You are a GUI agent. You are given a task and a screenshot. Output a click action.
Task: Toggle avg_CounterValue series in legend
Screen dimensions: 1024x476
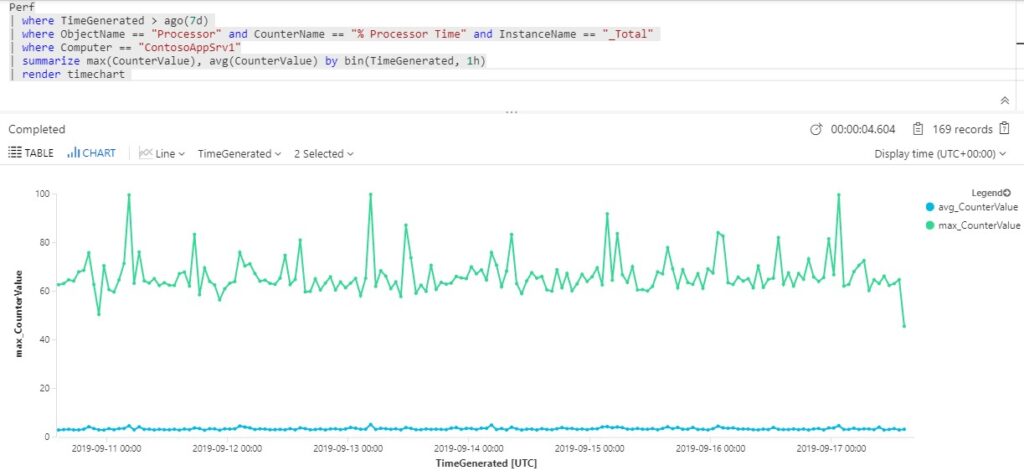pos(971,207)
